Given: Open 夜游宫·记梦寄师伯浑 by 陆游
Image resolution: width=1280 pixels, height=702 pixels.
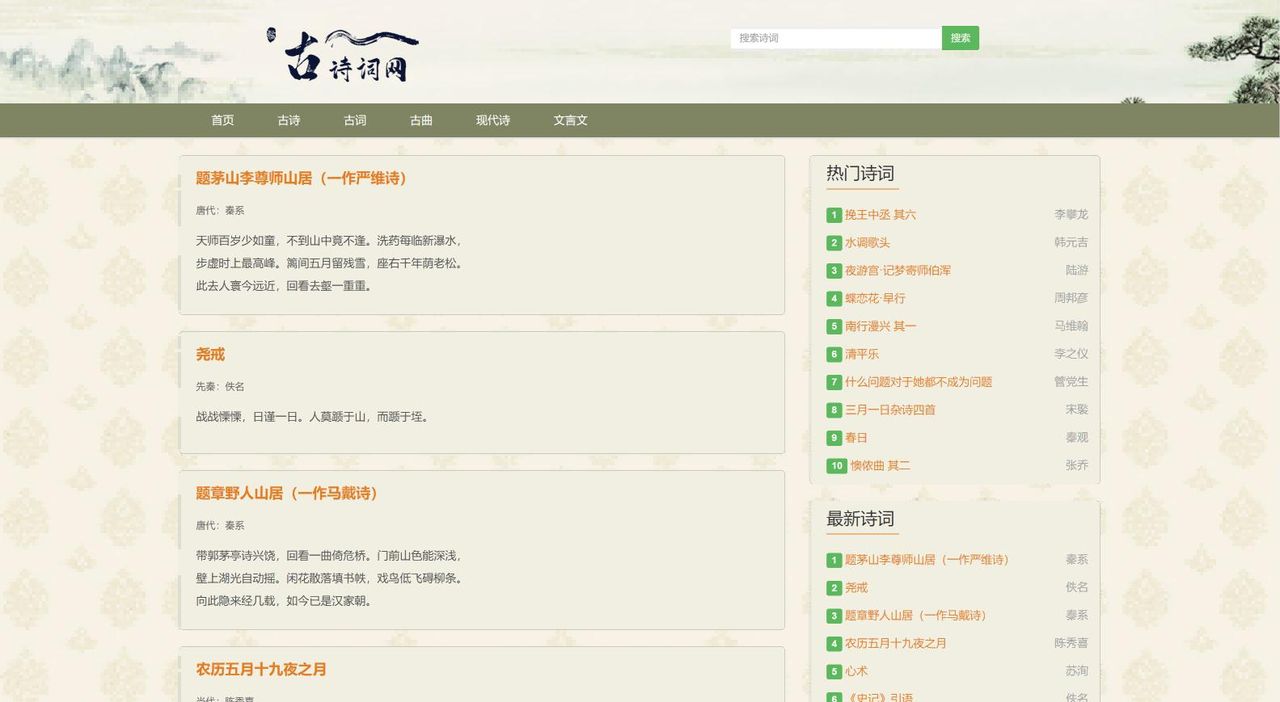Looking at the screenshot, I should (x=897, y=269).
